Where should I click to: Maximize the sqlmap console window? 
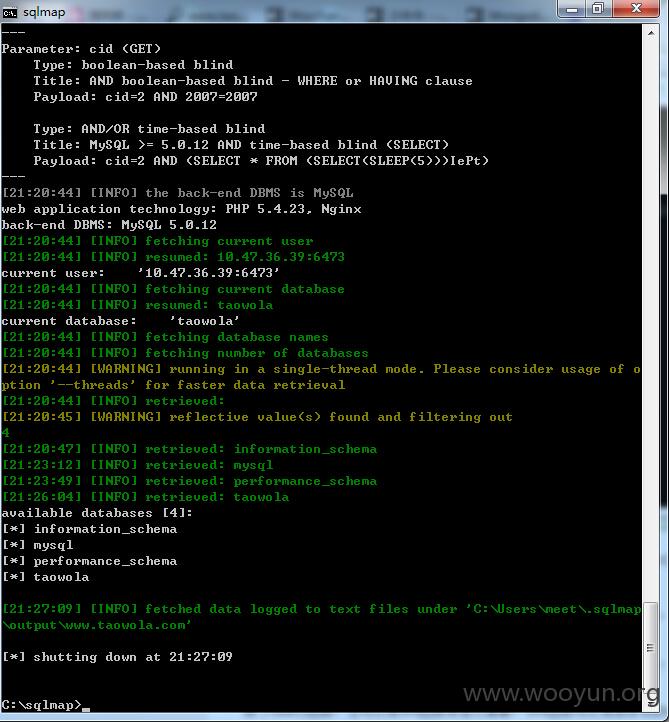click(598, 9)
